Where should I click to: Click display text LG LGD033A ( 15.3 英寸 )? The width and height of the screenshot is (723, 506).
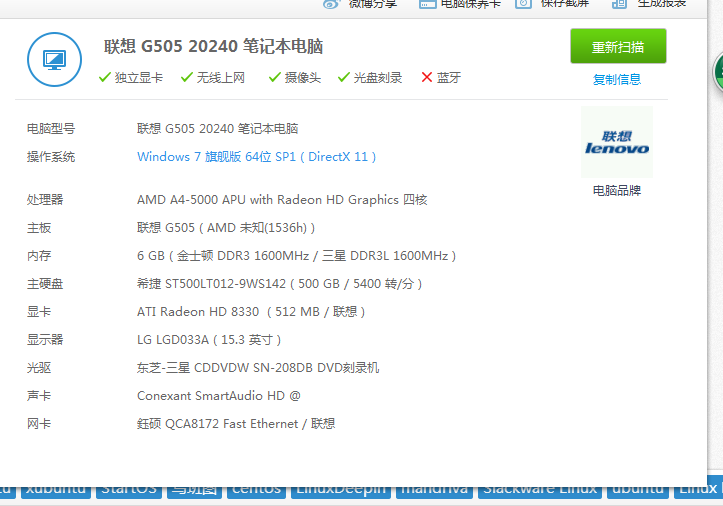[x=209, y=340]
